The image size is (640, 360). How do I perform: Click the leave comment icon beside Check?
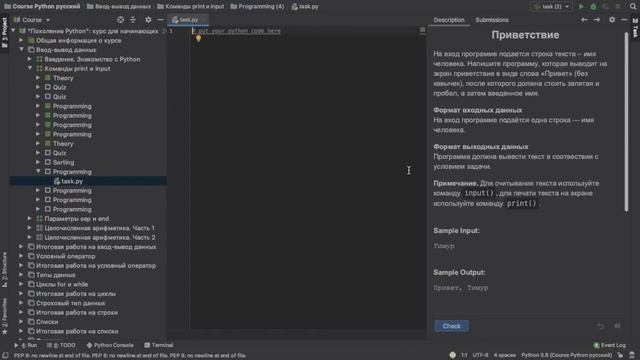pyautogui.click(x=618, y=326)
